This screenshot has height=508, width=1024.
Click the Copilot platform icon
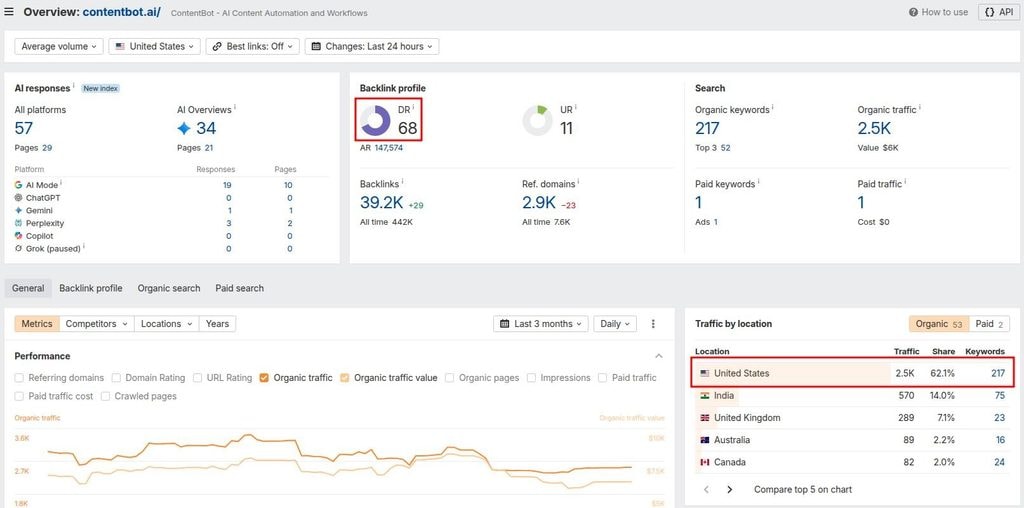[x=18, y=236]
